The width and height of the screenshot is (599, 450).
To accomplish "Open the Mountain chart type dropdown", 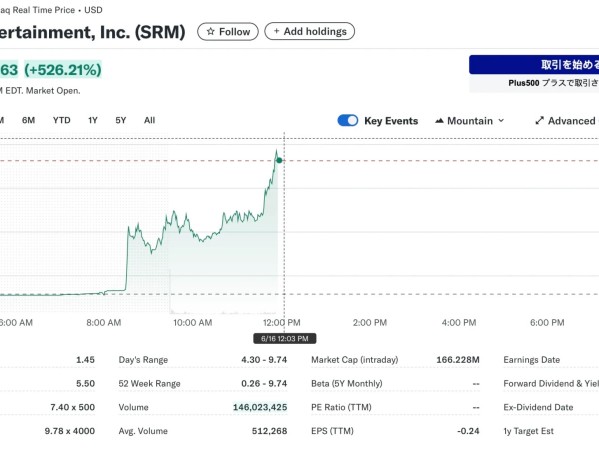I will click(x=470, y=121).
